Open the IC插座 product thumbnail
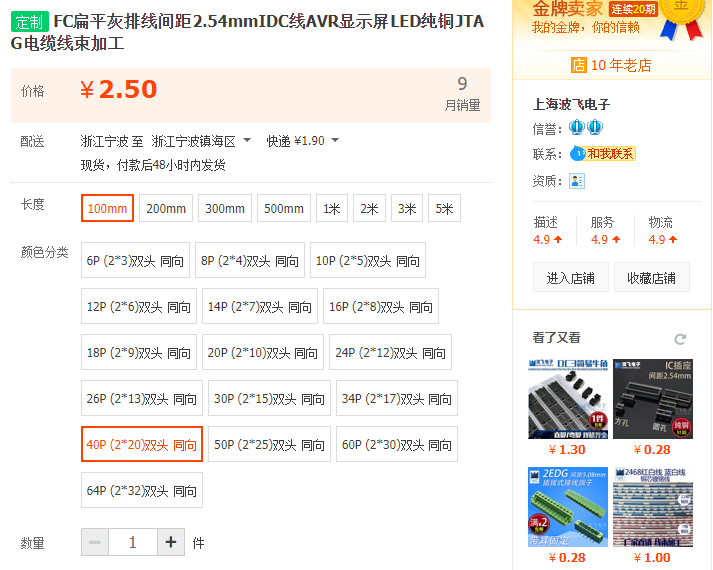713x570 pixels. (653, 399)
